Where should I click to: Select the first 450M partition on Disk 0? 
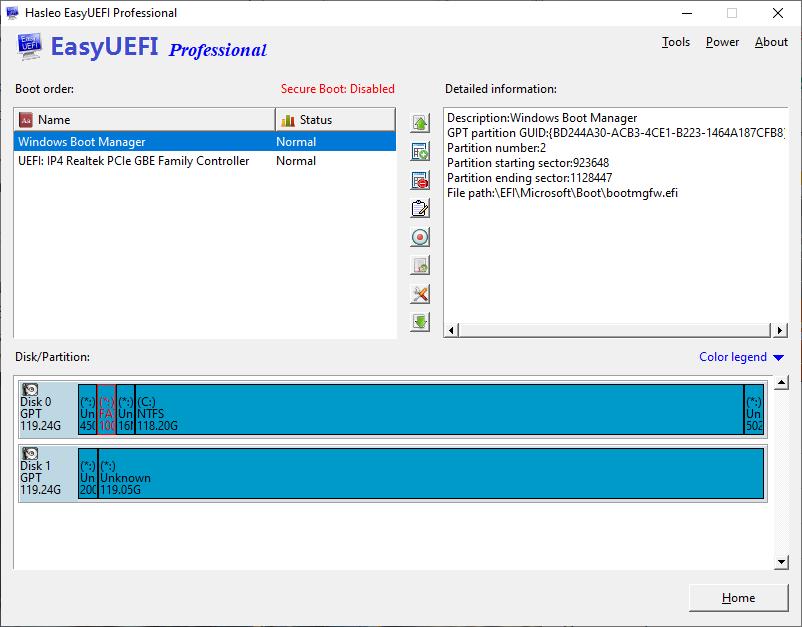87,410
